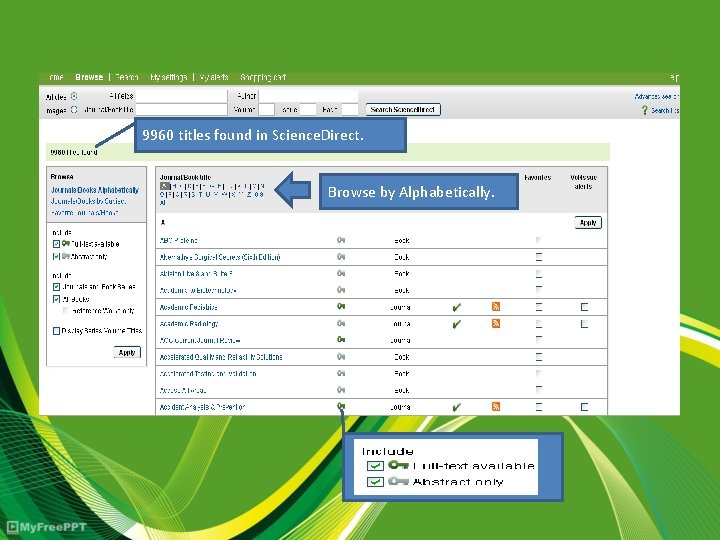Open Journals/Books Alphabetically link
The image size is (720, 540).
[95, 190]
